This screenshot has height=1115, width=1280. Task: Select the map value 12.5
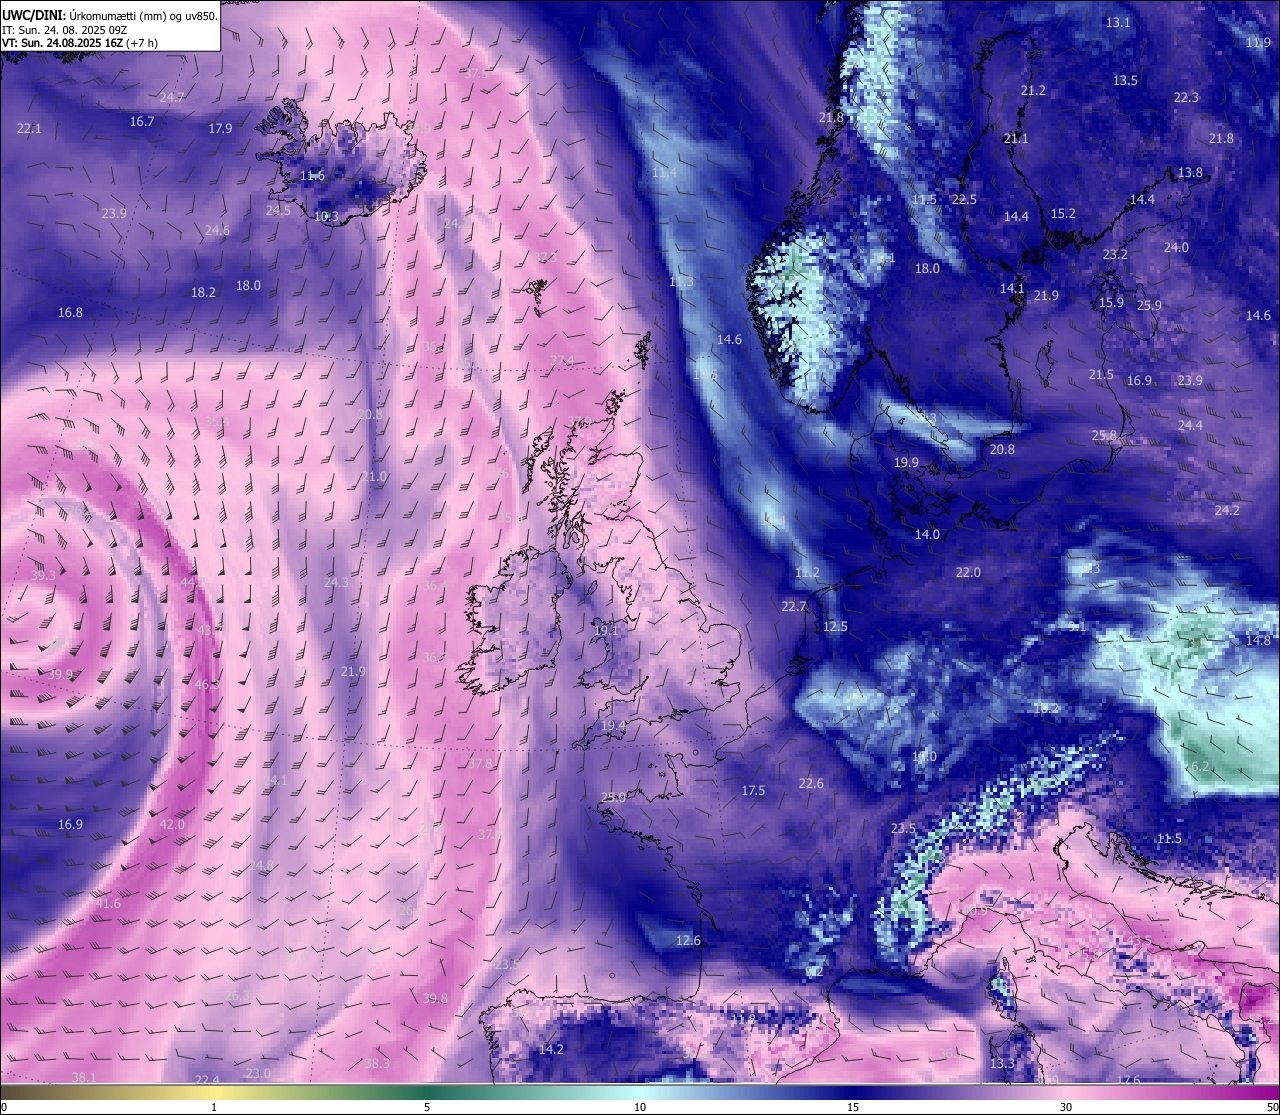[835, 626]
